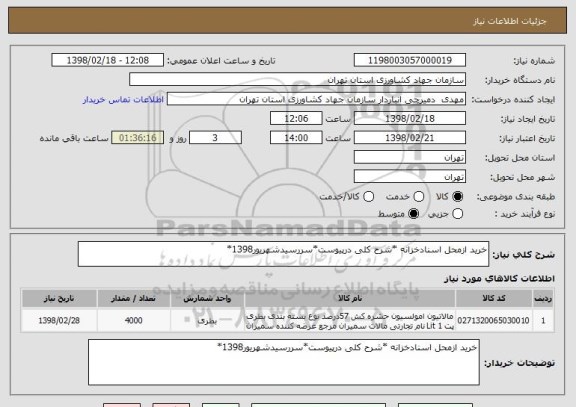Viewport: 576px width, 407px height.
Task: Click the need date cell 1398/02/28
Action: pyautogui.click(x=59, y=321)
